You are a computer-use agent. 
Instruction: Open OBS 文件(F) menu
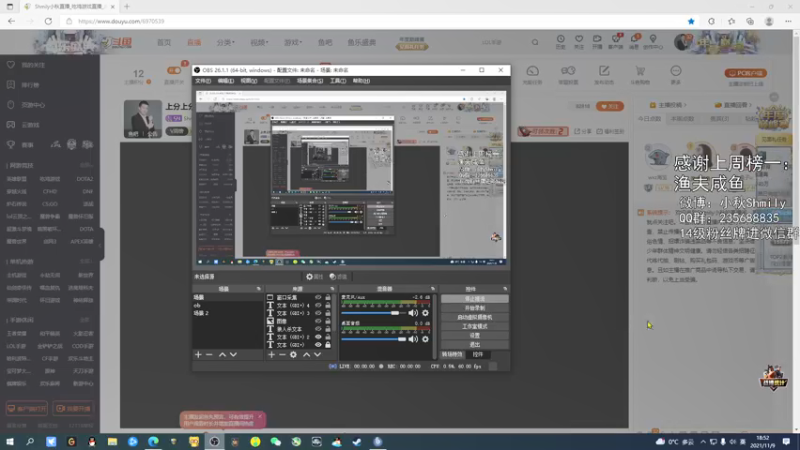(203, 81)
